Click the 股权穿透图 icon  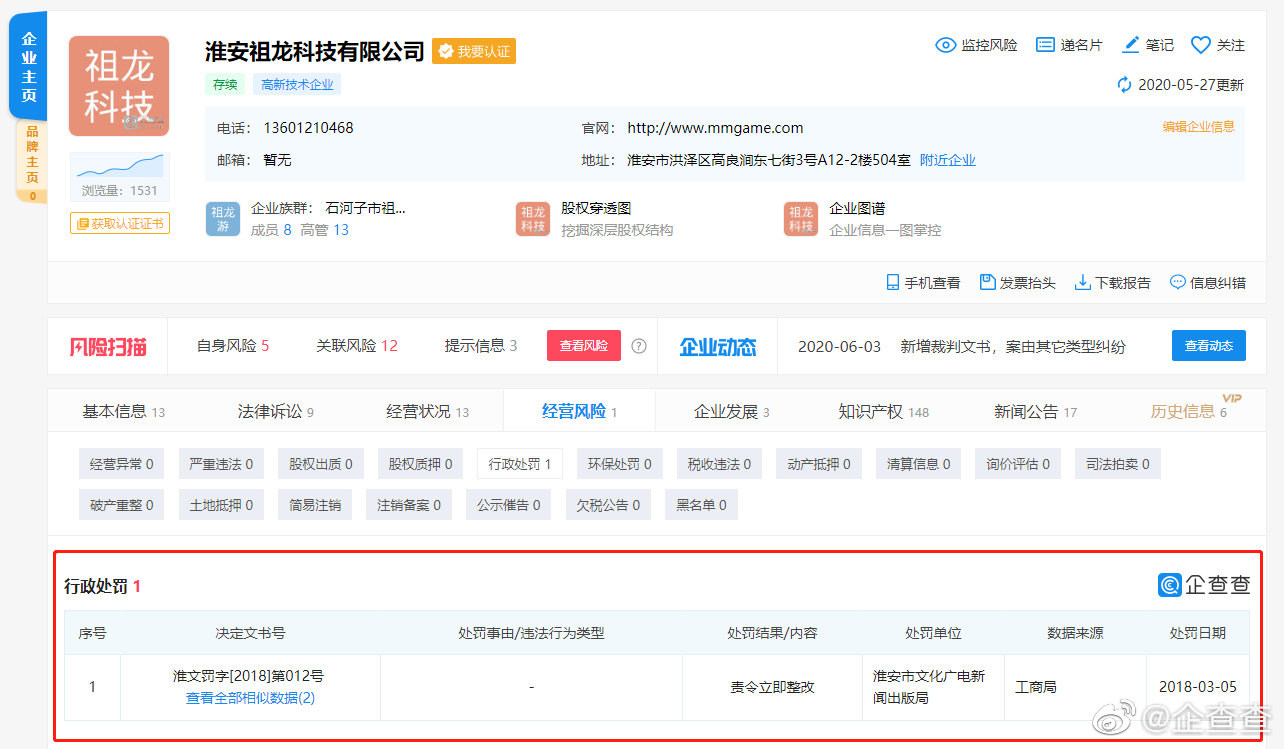533,219
